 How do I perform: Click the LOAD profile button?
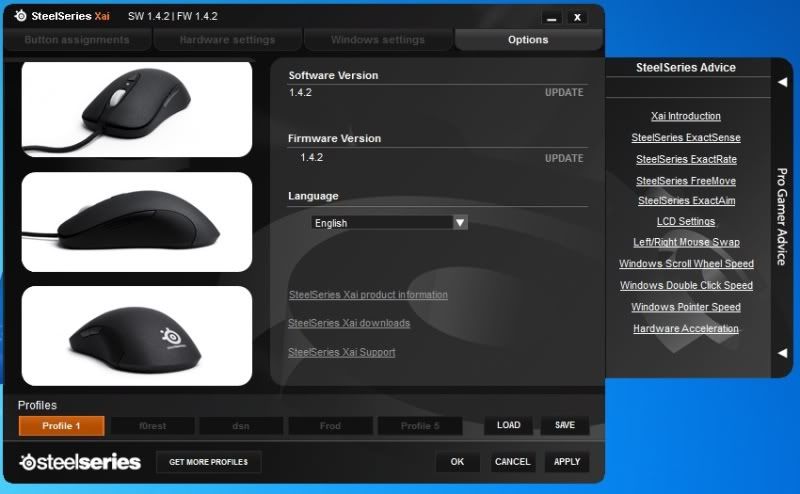[x=509, y=425]
